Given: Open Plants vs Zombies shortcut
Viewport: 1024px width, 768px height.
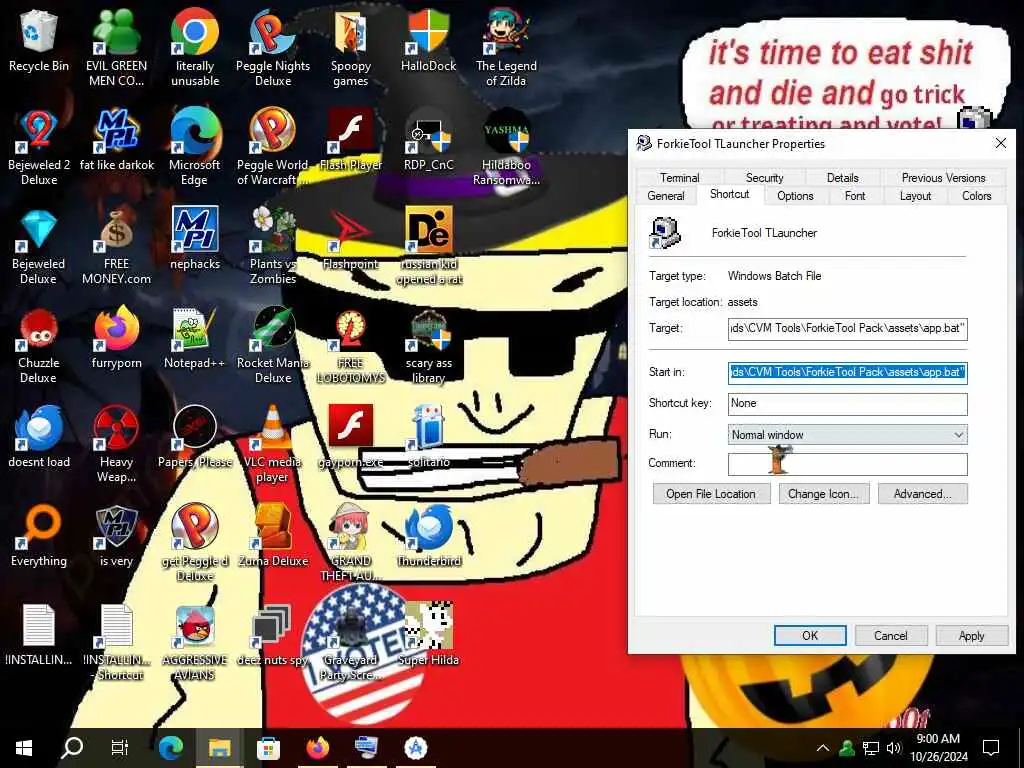Looking at the screenshot, I should [273, 246].
